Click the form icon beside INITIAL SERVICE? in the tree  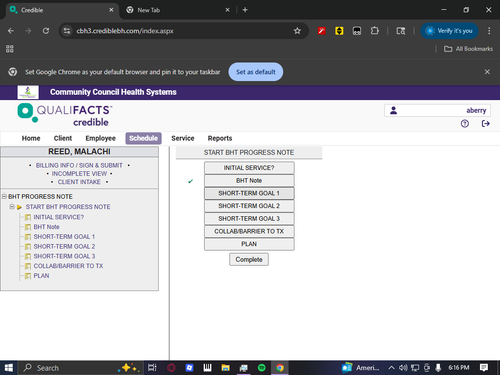pyautogui.click(x=28, y=217)
